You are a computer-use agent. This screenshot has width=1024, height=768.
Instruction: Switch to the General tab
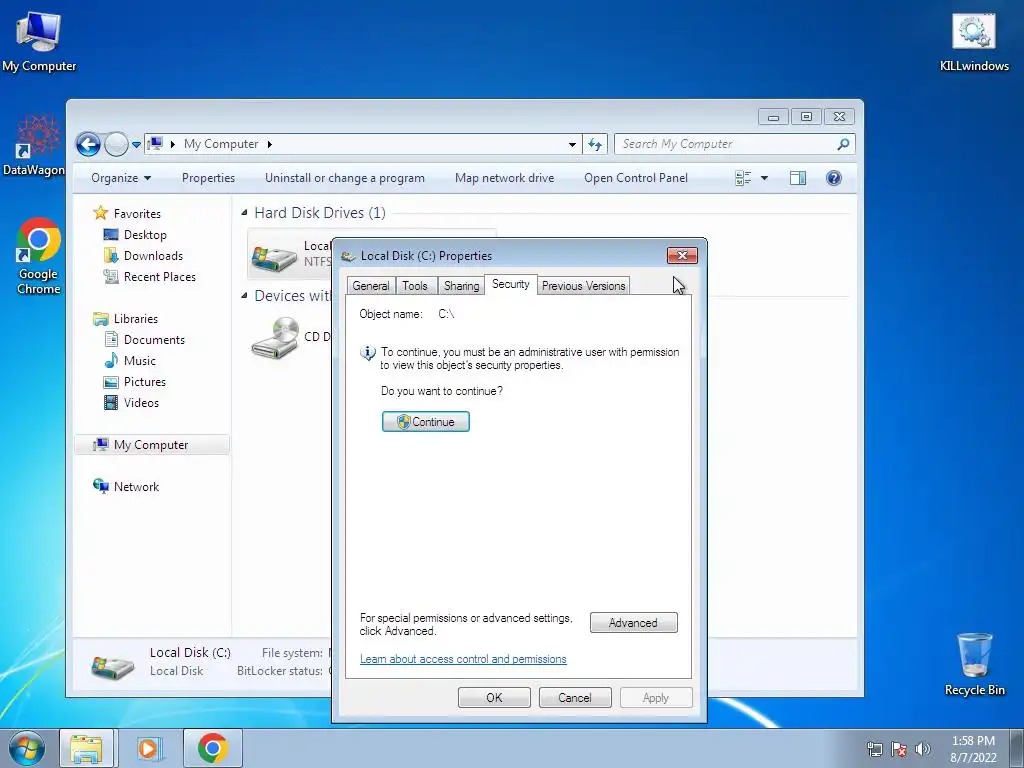371,285
